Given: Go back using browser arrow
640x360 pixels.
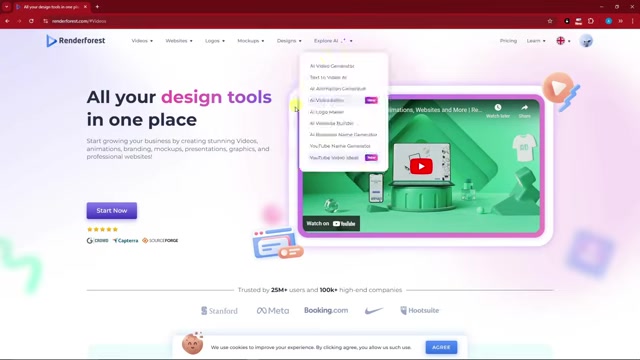Looking at the screenshot, I should [7, 21].
